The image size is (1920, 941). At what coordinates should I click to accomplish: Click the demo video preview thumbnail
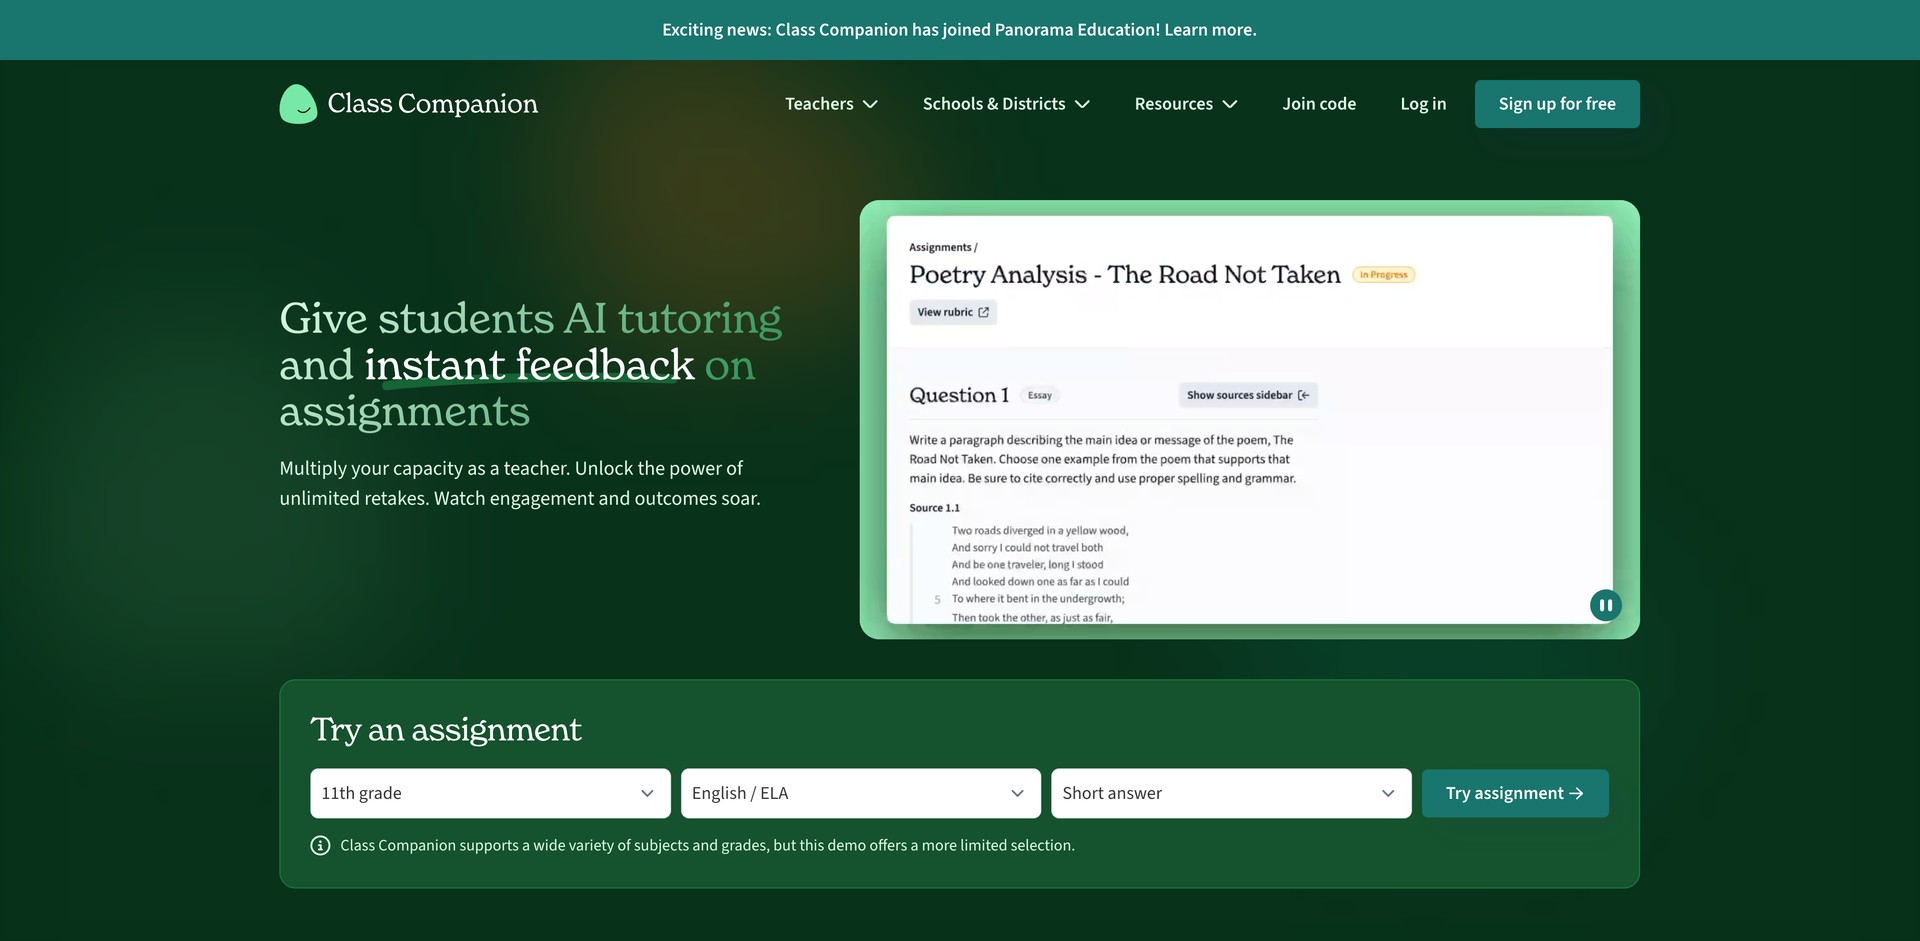pyautogui.click(x=1249, y=420)
